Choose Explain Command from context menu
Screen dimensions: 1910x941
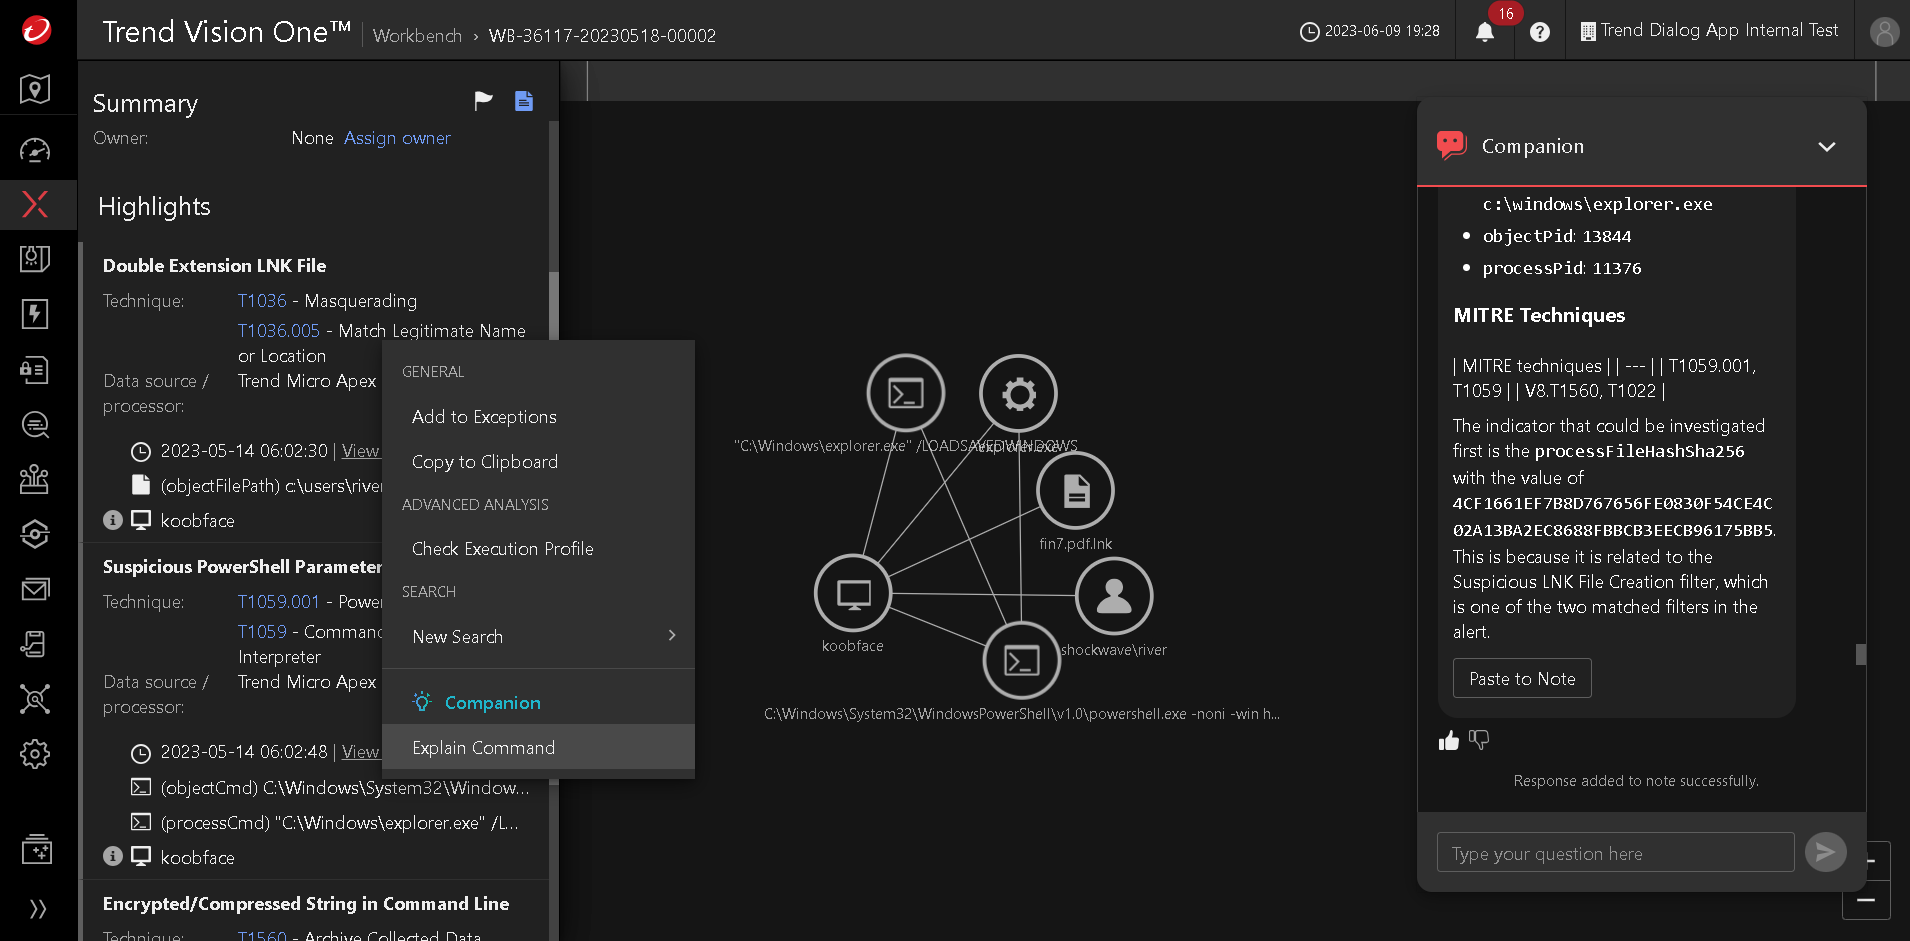pos(484,748)
